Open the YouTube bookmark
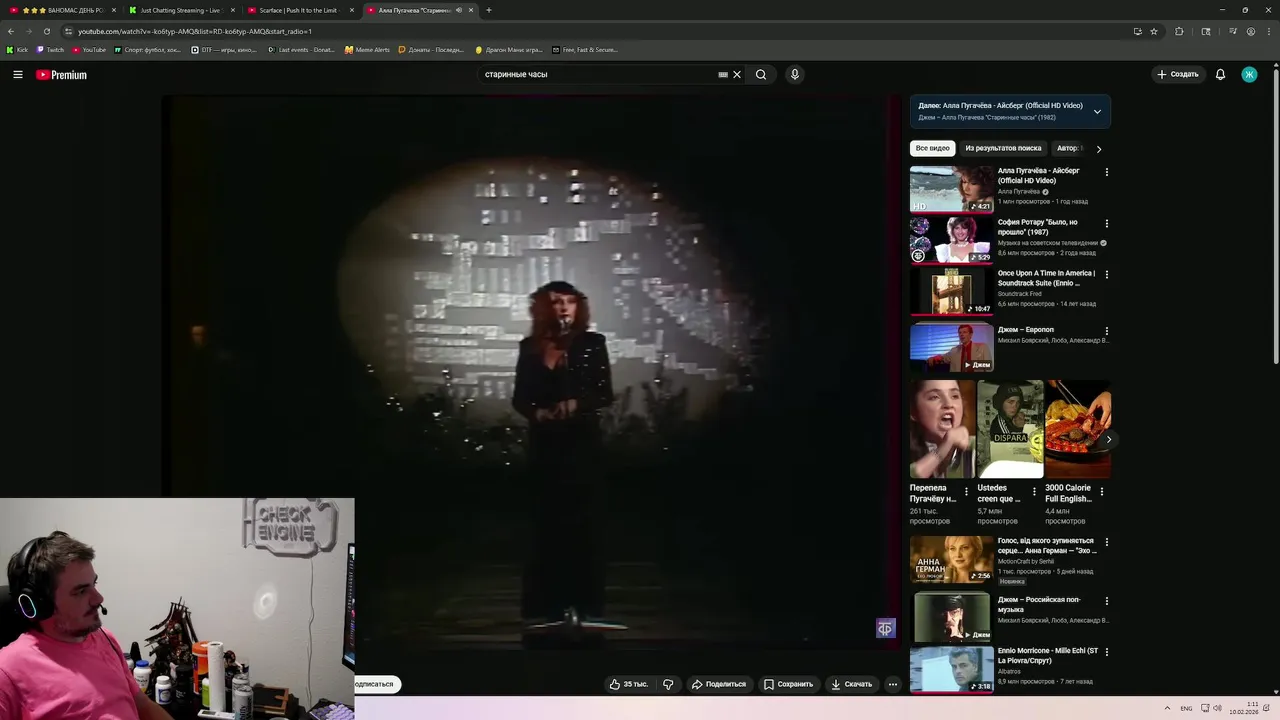 coord(89,49)
